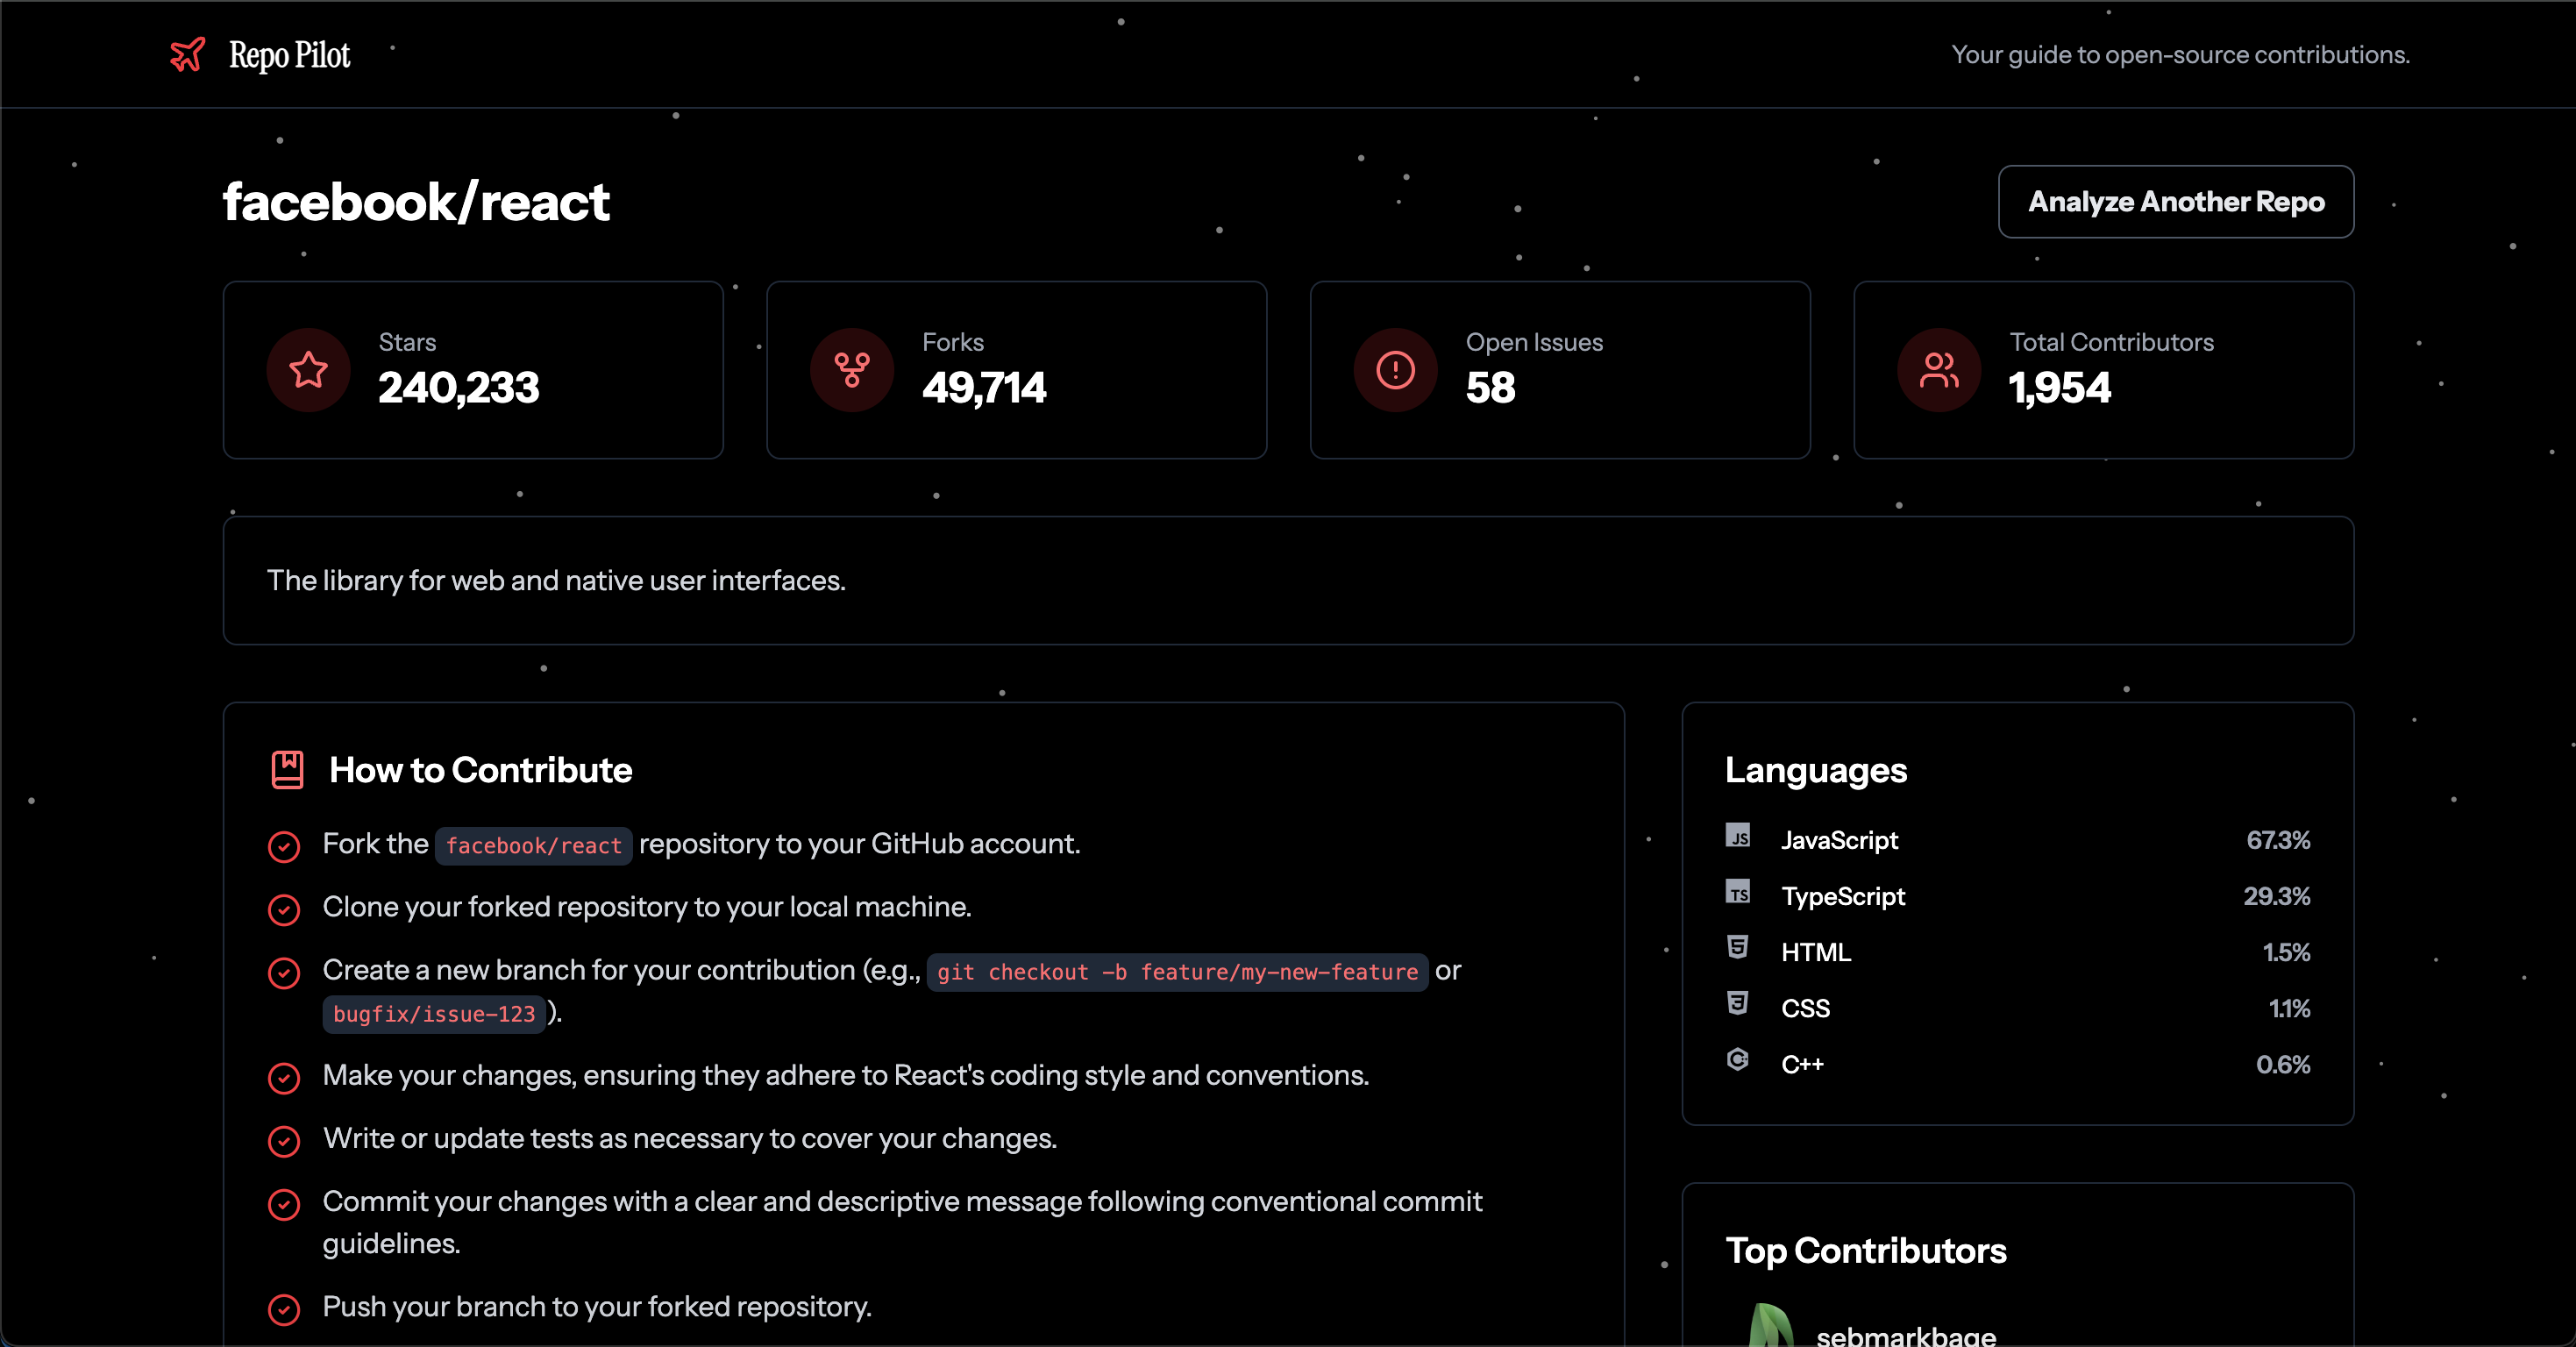Toggle the checkmark beside Clone your forked repository
This screenshot has width=2576, height=1347.
click(x=284, y=909)
